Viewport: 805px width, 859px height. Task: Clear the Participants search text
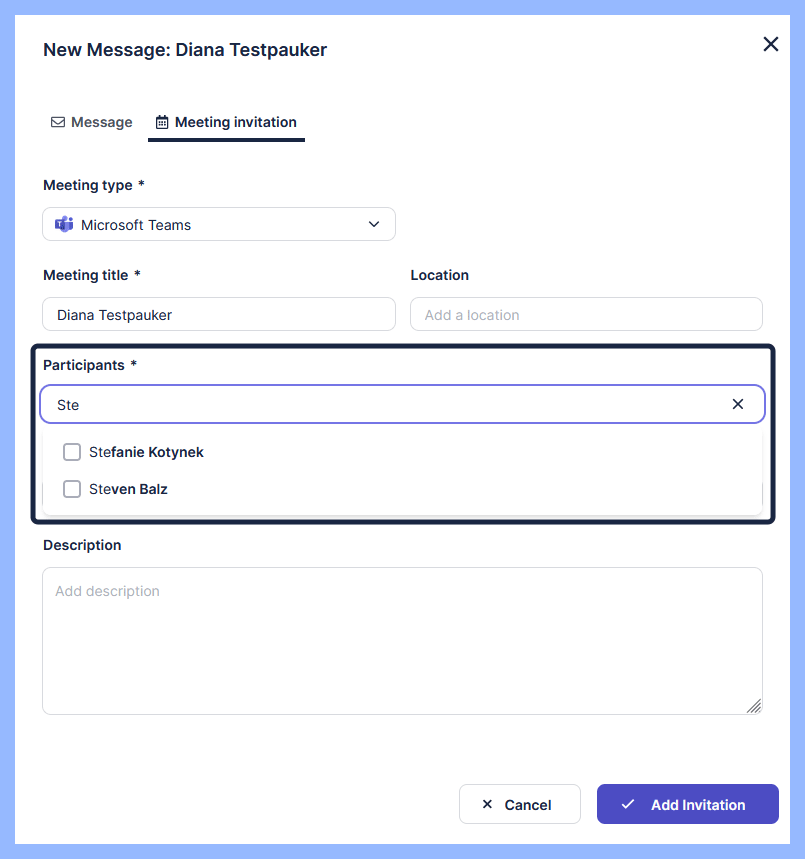point(738,404)
